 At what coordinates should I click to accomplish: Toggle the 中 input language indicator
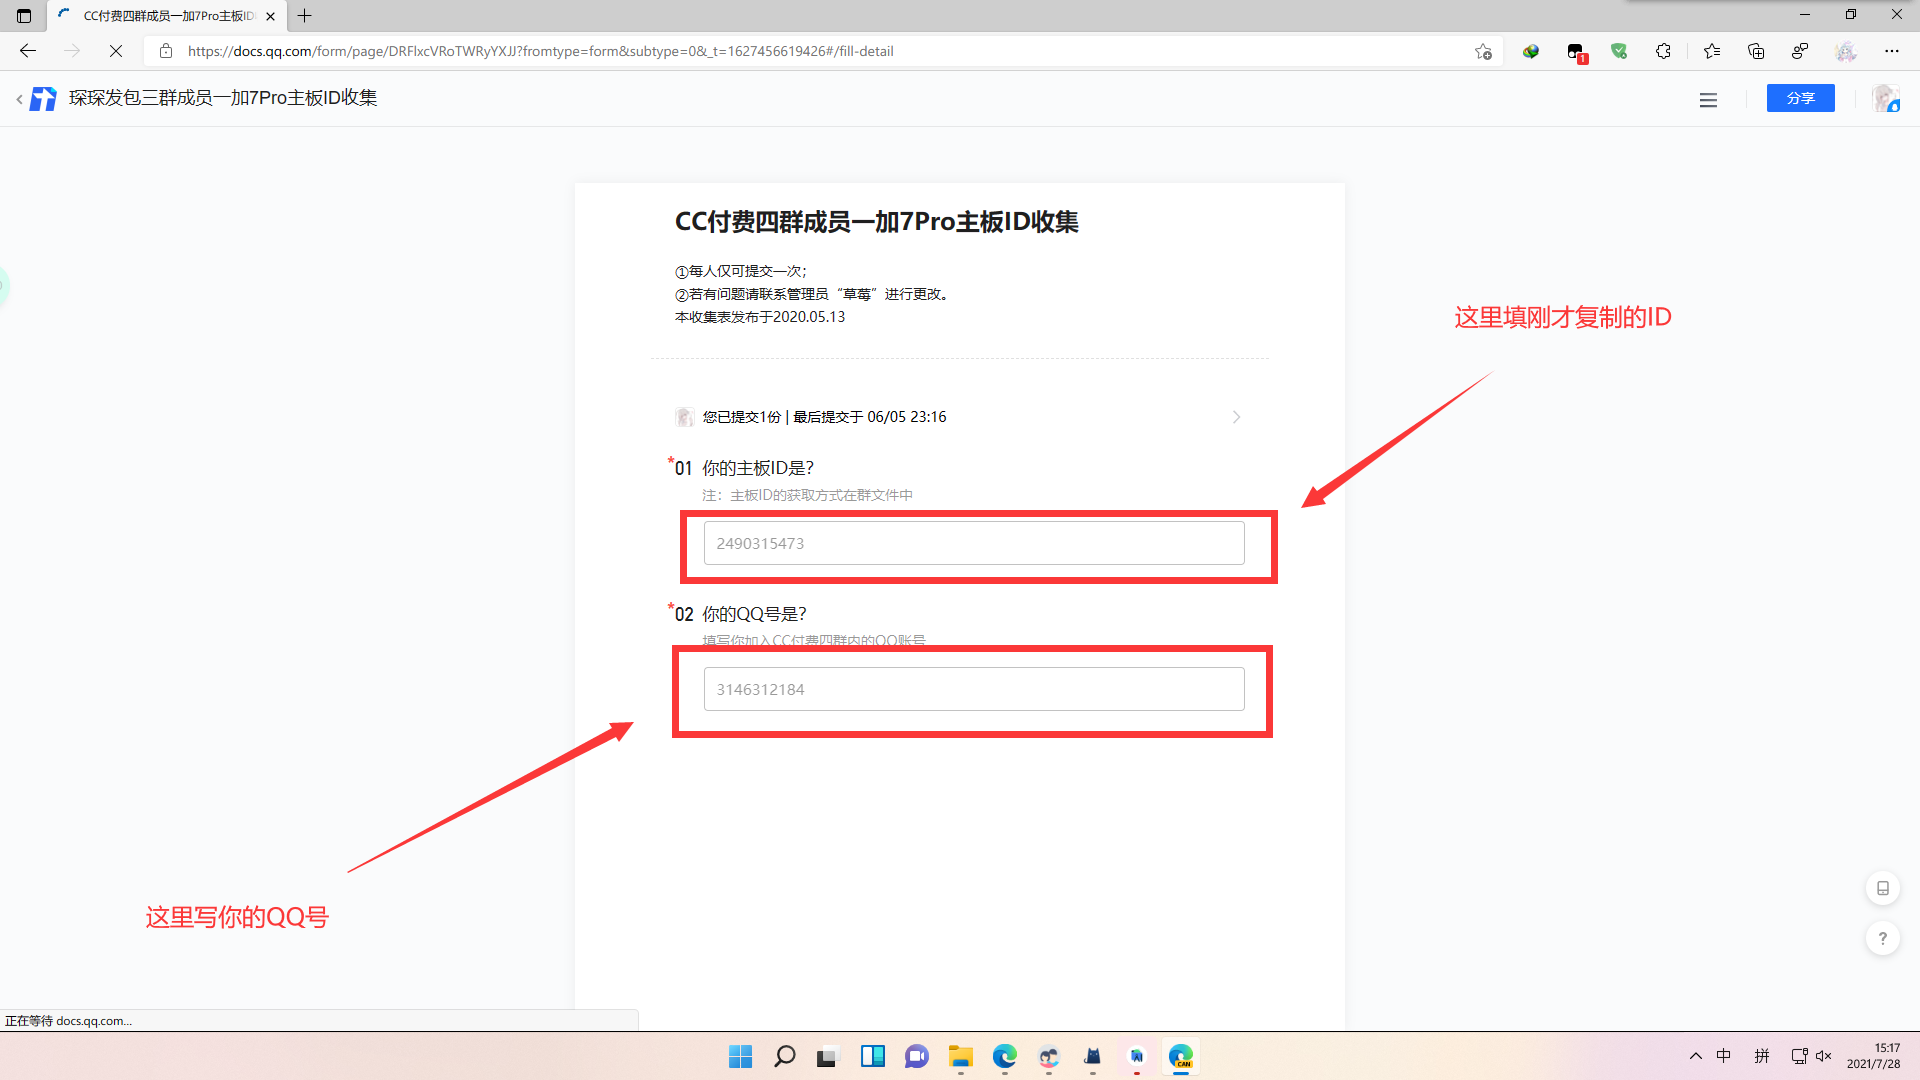tap(1724, 1056)
